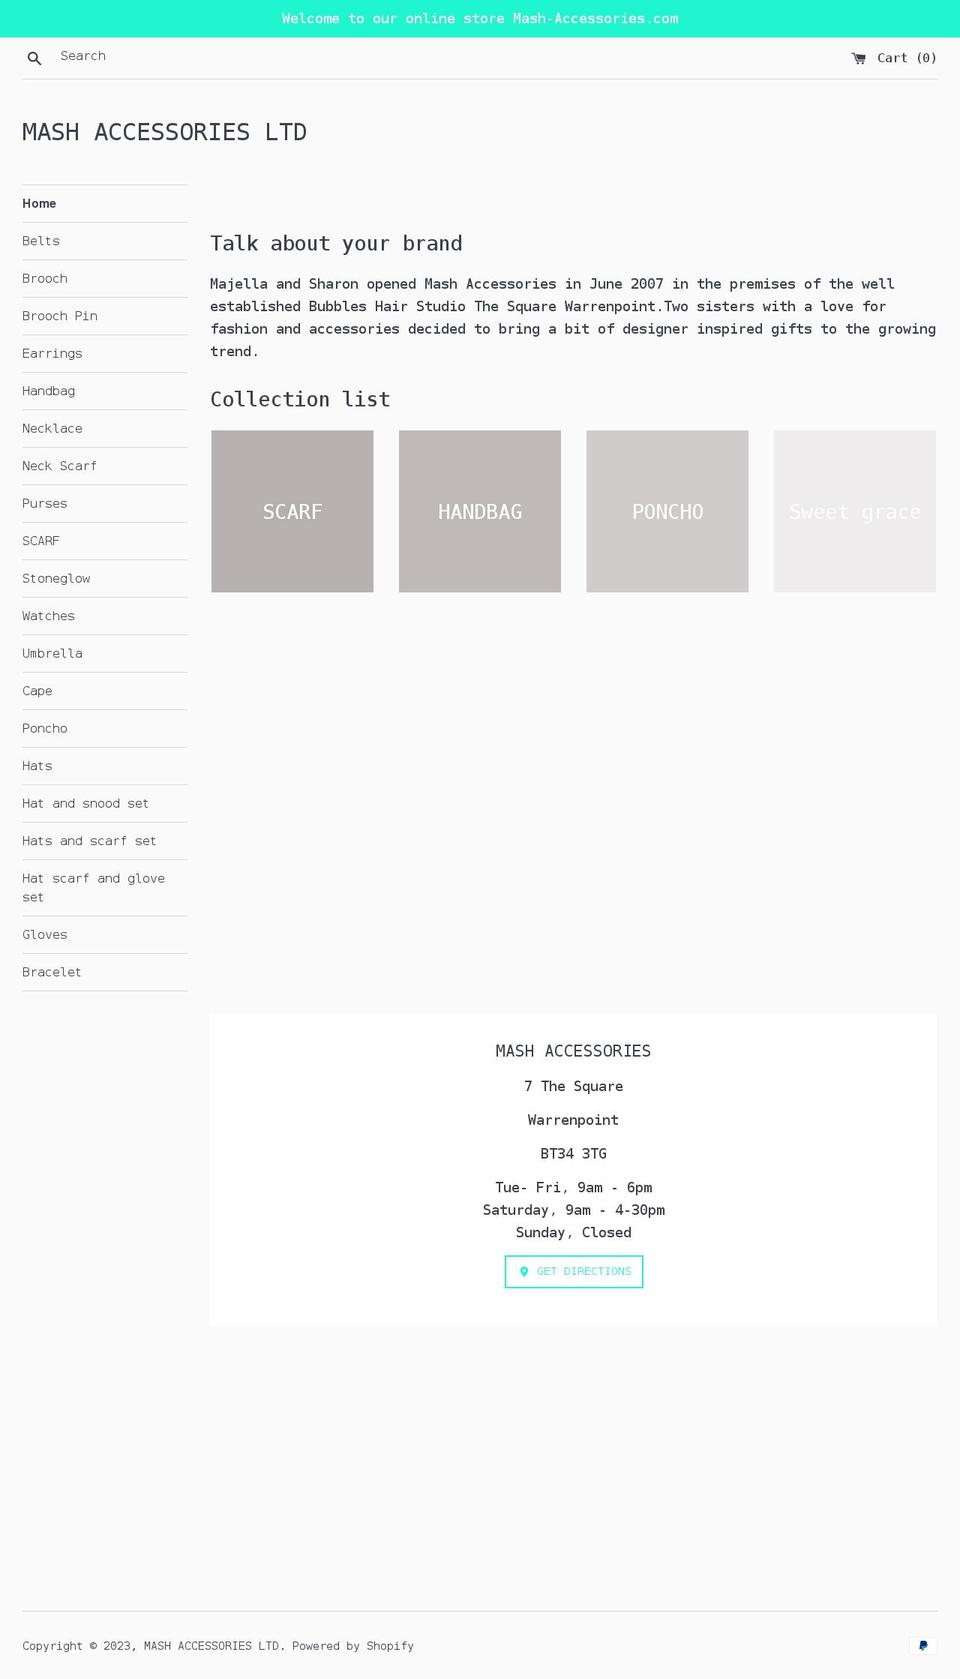Go to Brooch Pin category
Viewport: 960px width, 1679px height.
(105, 316)
